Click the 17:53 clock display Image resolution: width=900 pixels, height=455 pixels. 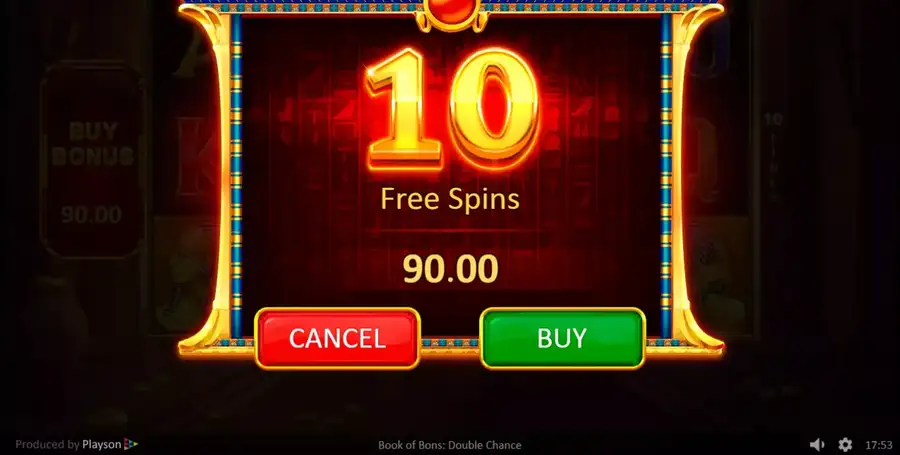(878, 445)
